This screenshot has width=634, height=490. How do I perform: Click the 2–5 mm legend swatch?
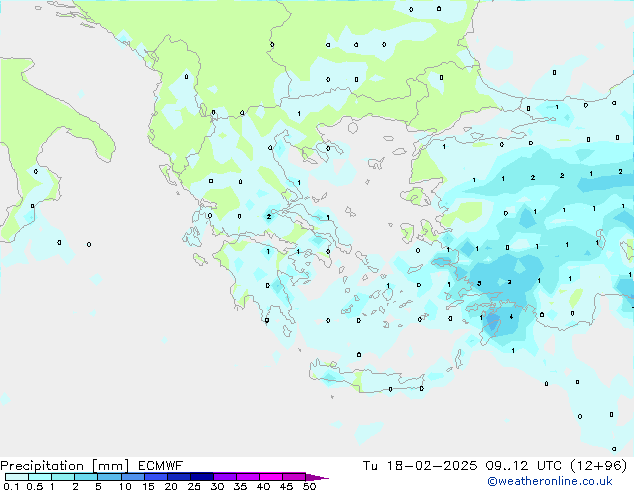pyautogui.click(x=86, y=477)
